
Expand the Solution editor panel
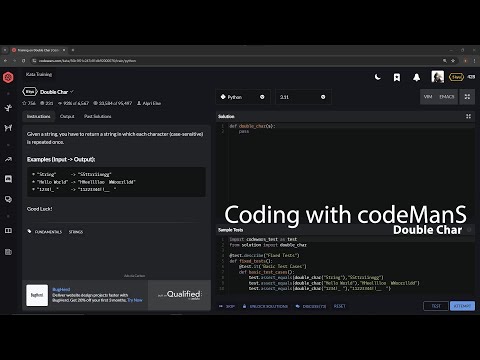coord(468,116)
